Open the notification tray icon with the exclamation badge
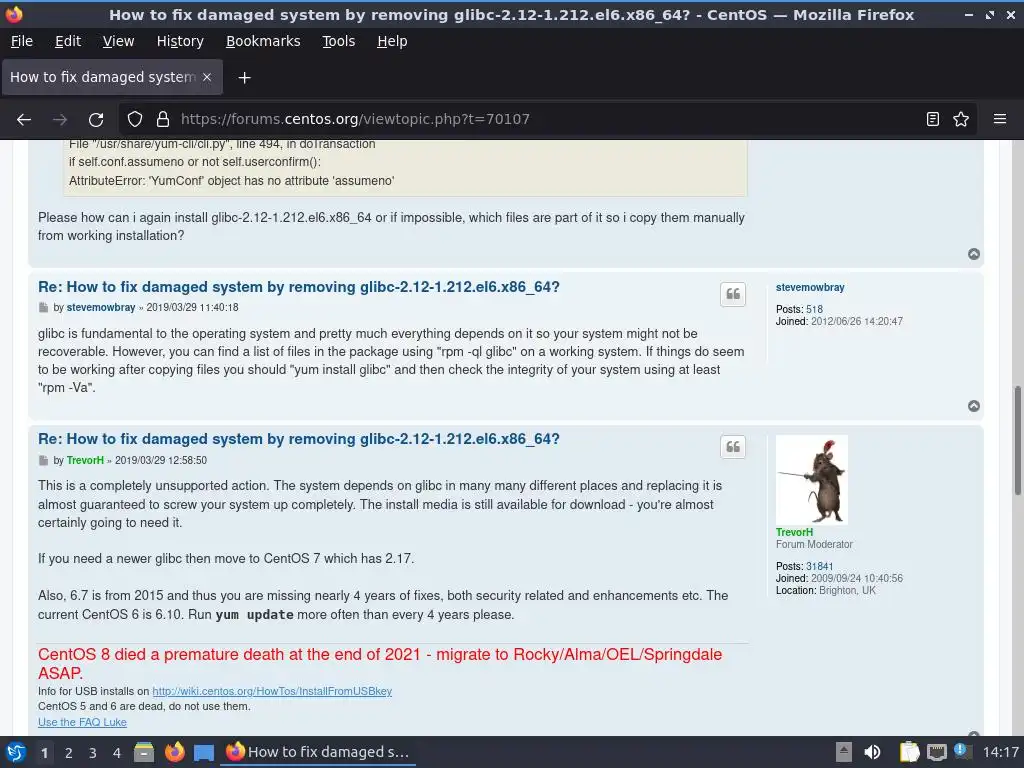The width and height of the screenshot is (1024, 768). tap(961, 751)
